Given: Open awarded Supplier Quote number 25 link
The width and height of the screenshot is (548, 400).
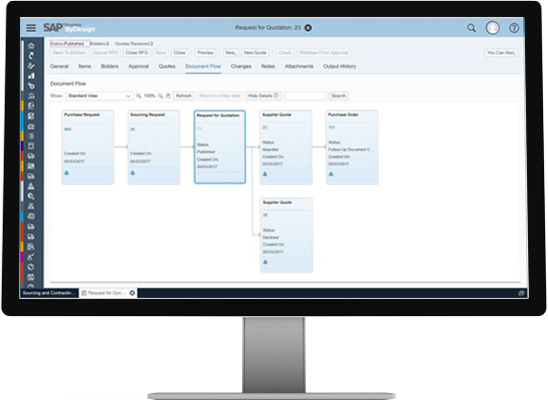Looking at the screenshot, I should (x=265, y=128).
